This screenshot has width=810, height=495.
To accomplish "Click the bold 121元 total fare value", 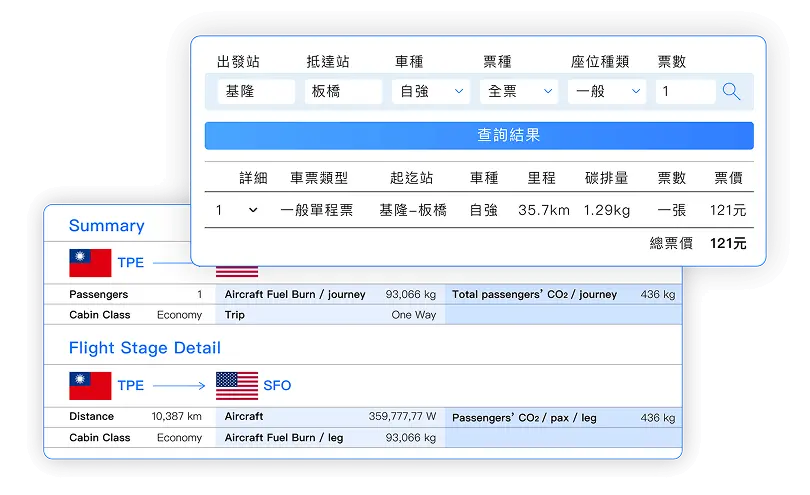I will pyautogui.click(x=728, y=243).
